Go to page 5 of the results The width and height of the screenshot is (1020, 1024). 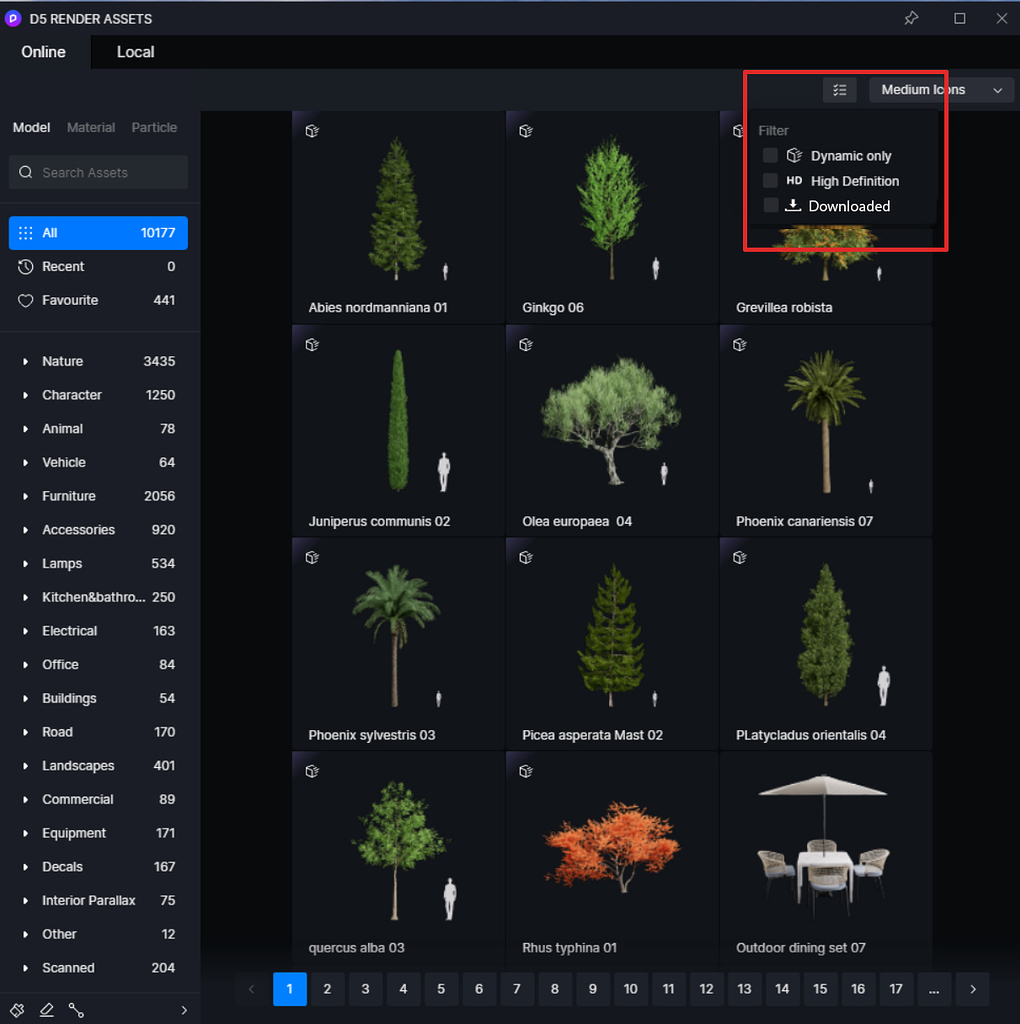pyautogui.click(x=441, y=989)
